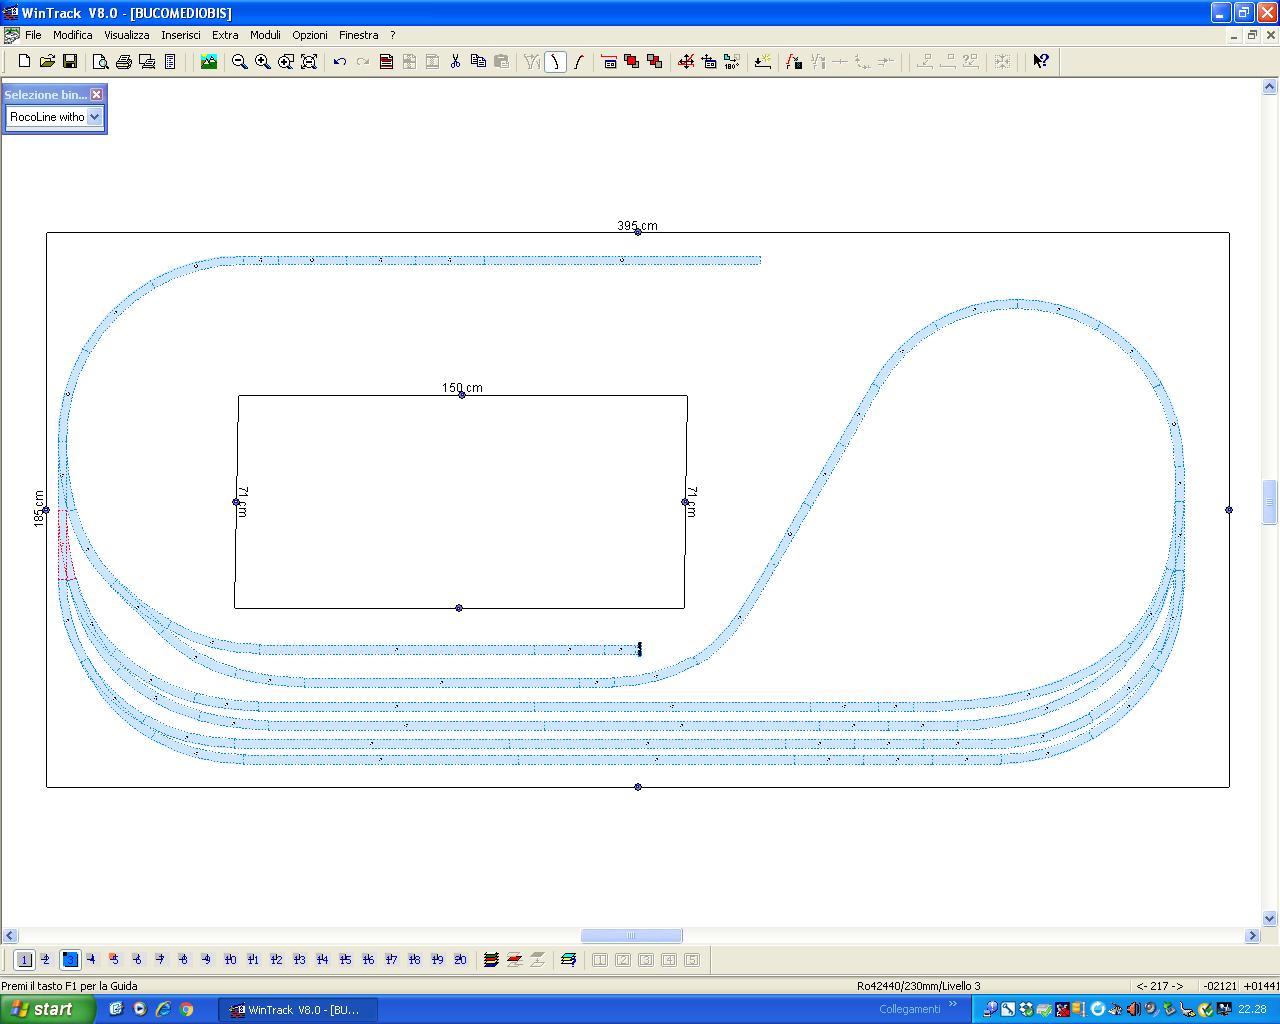Show the 3D landscape view icon
The height and width of the screenshot is (1024, 1280).
point(208,61)
